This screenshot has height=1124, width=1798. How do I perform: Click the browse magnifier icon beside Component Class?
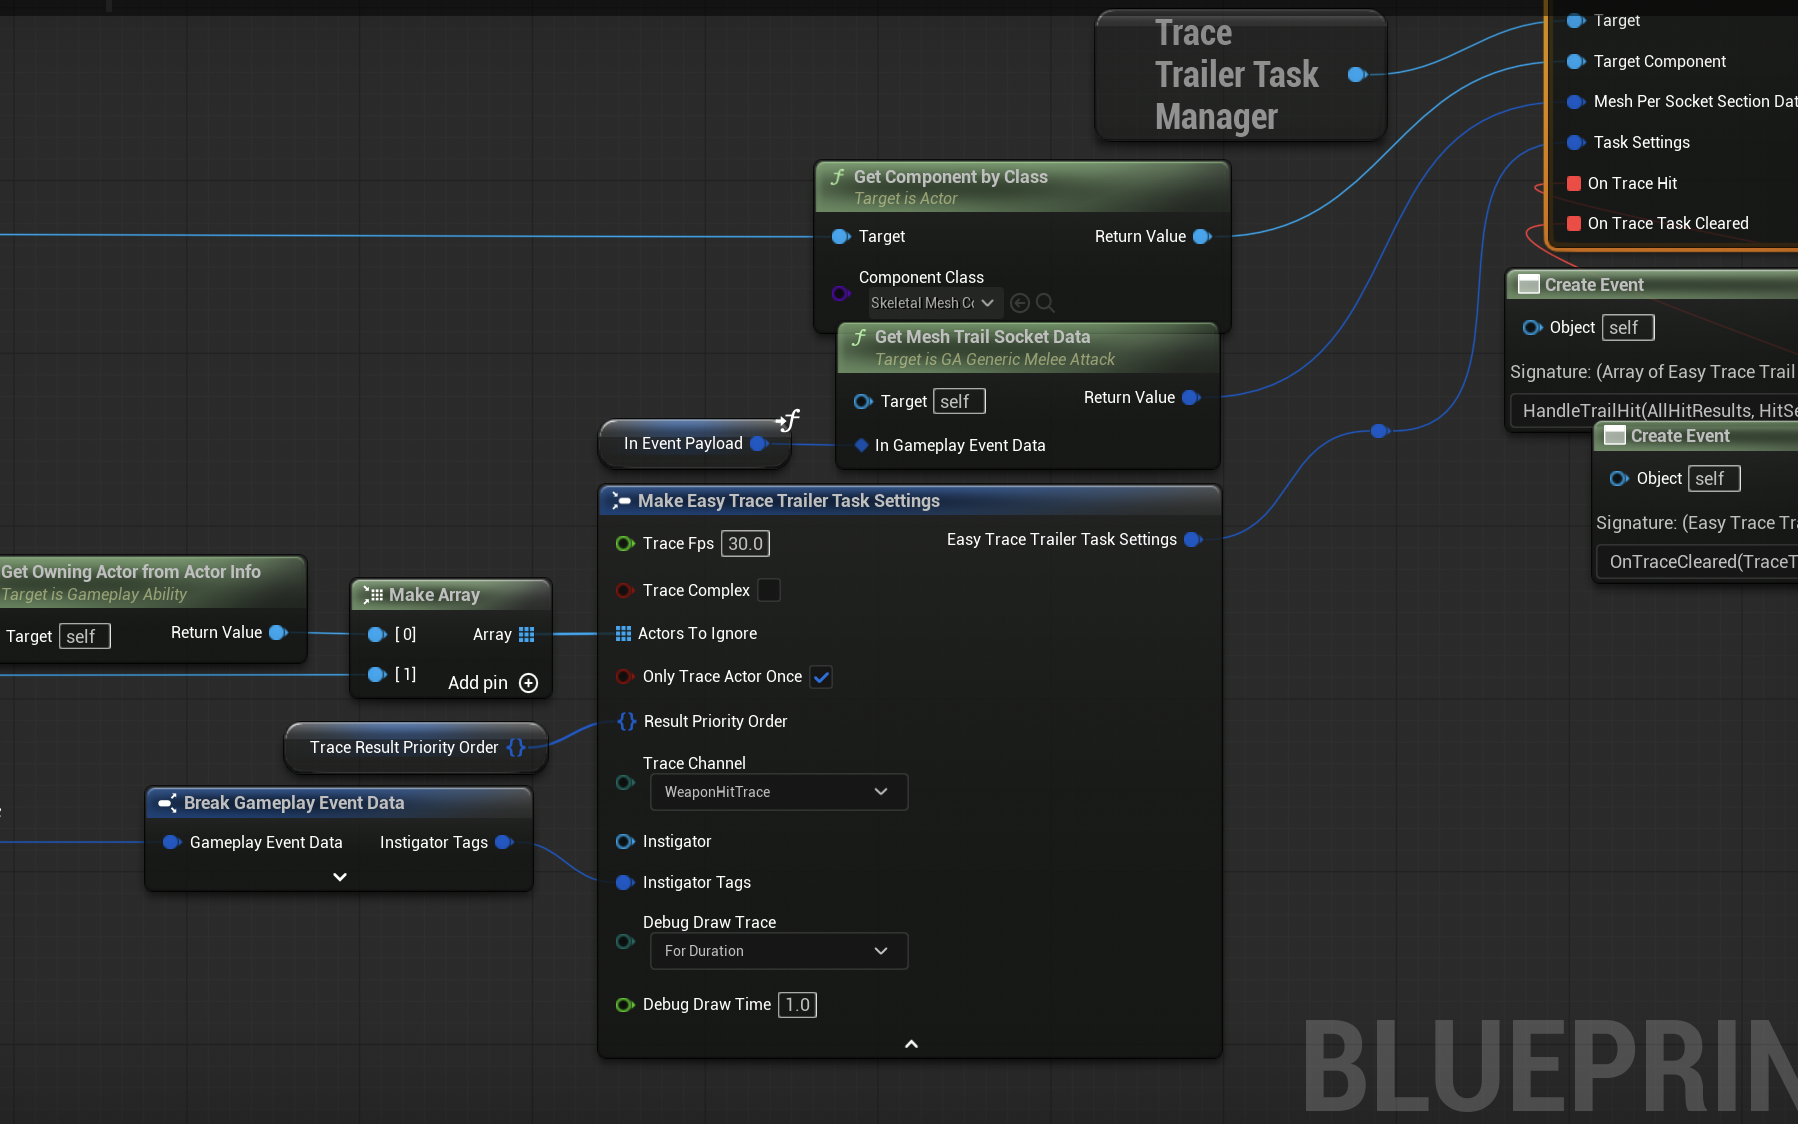pos(1045,303)
